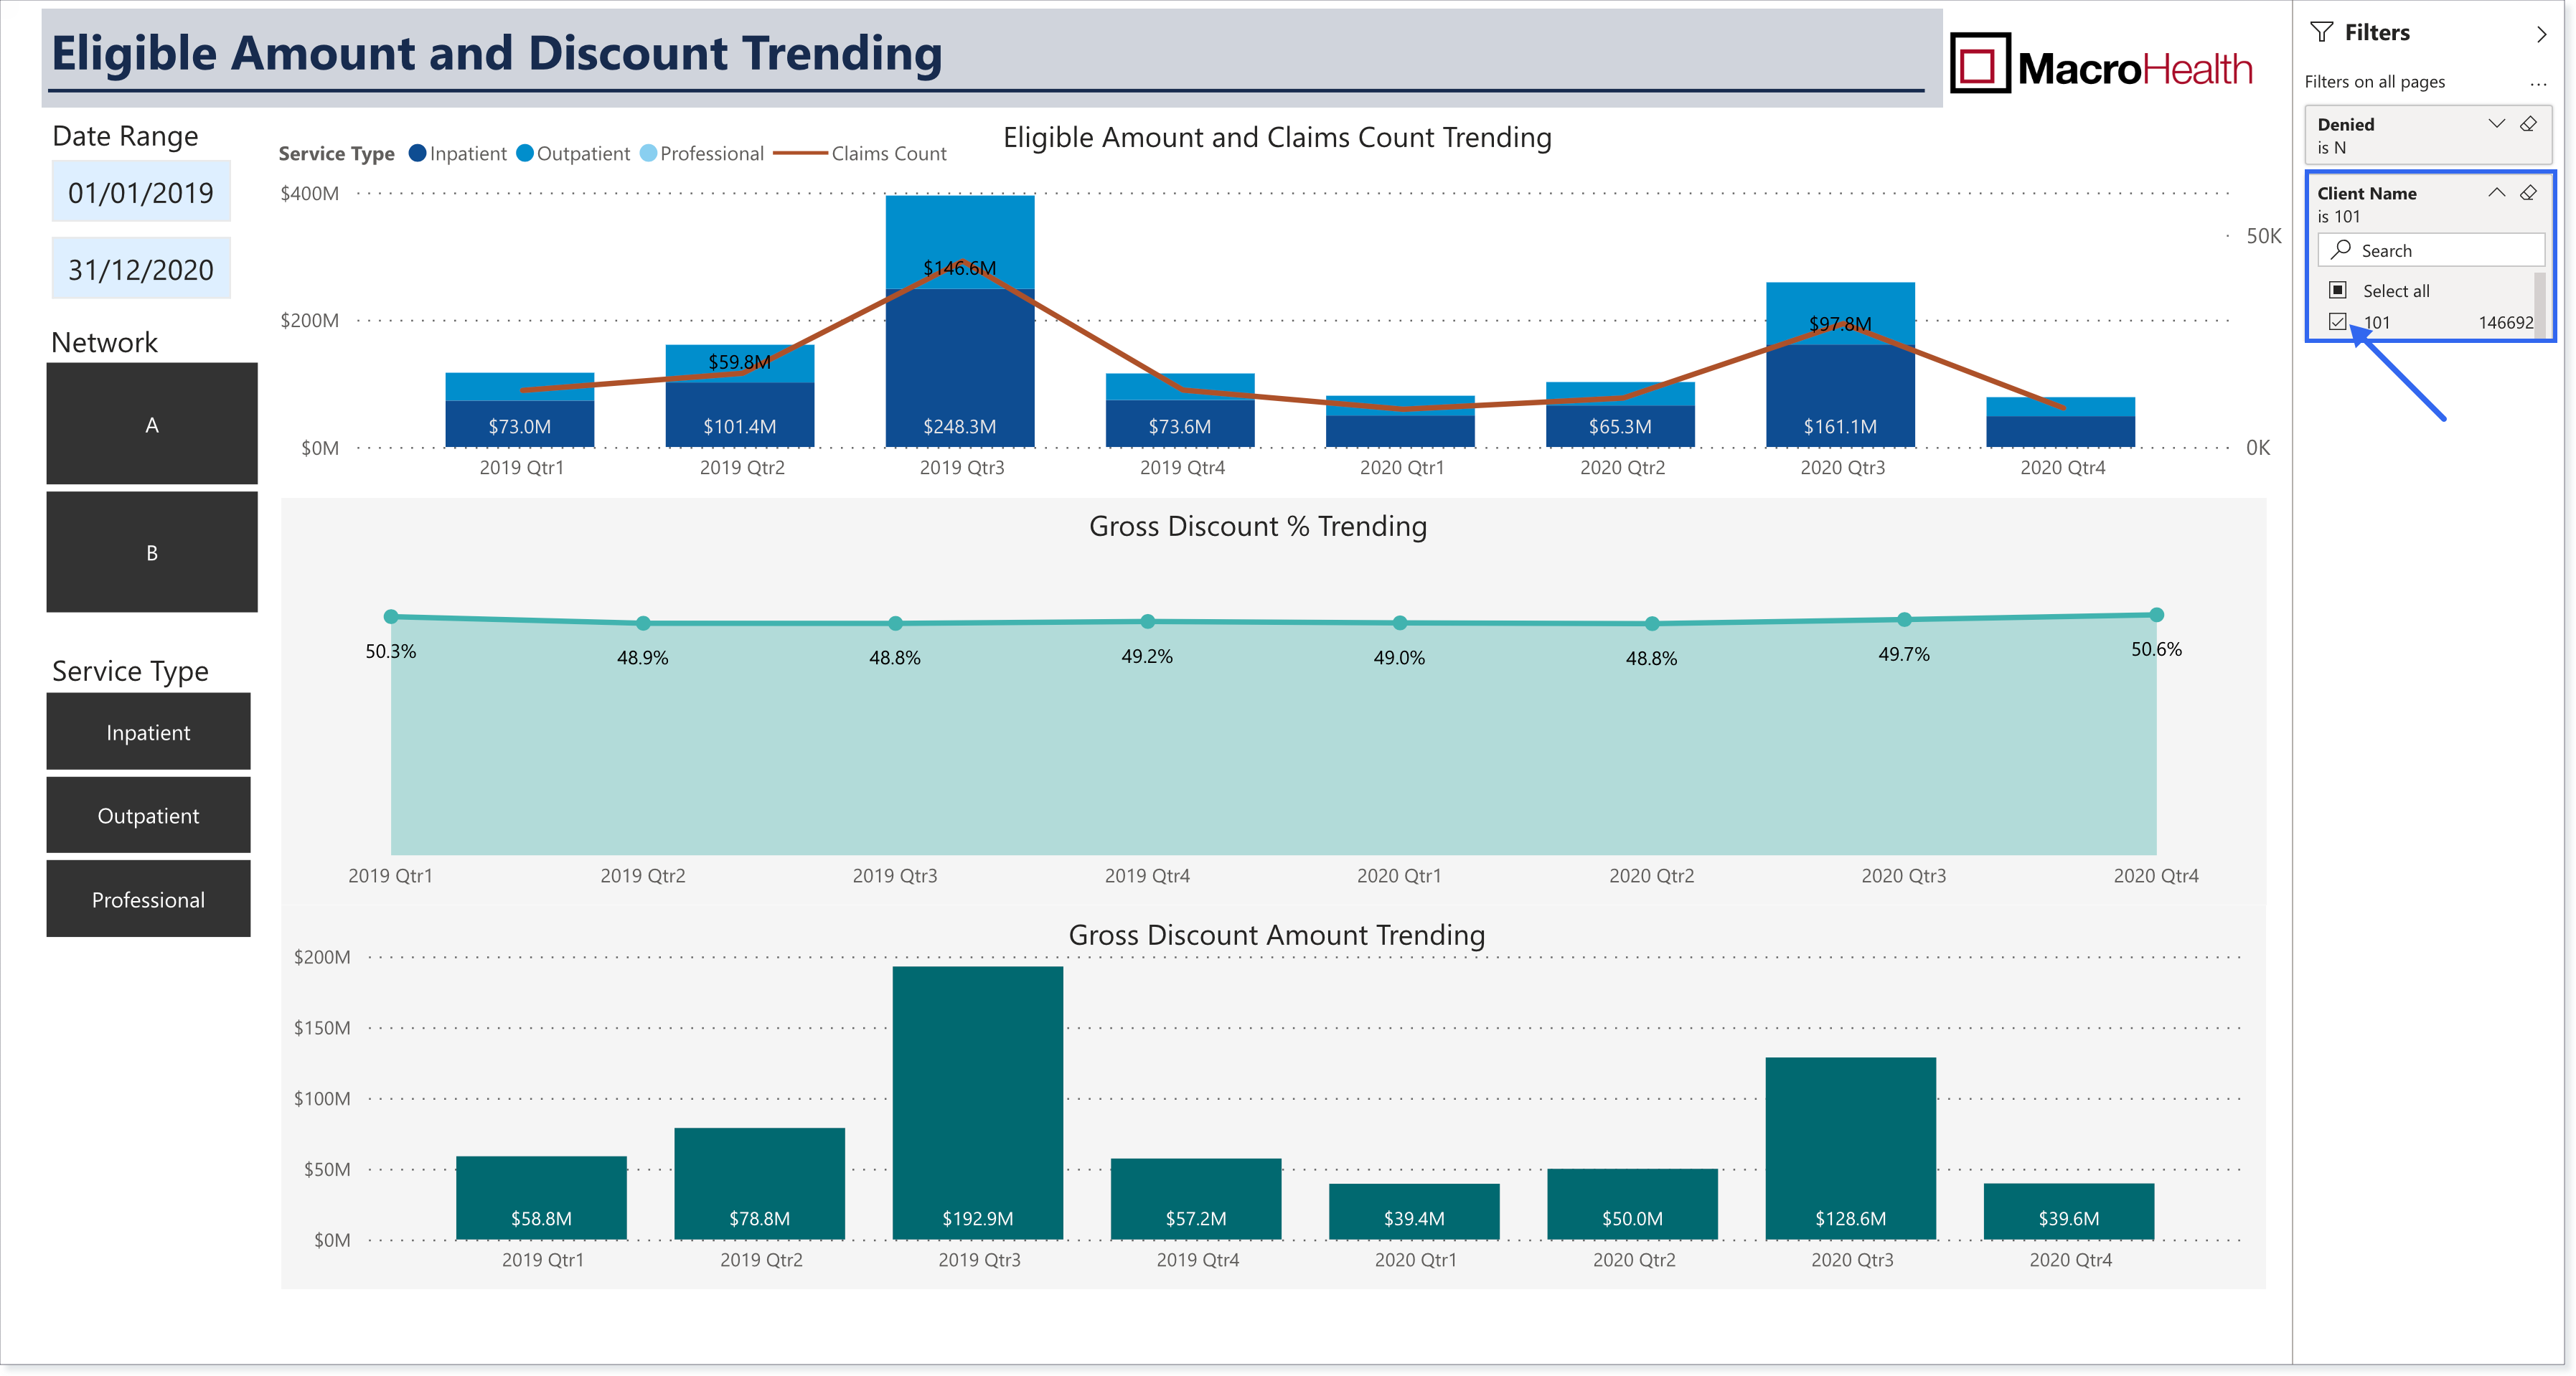Expand the Denied filter card

(x=2496, y=124)
